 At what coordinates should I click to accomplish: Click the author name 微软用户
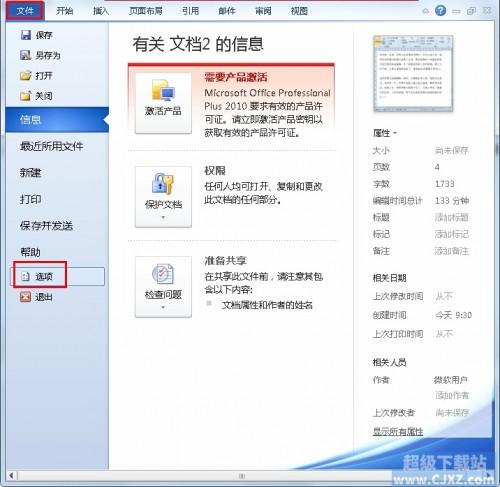[x=451, y=380]
